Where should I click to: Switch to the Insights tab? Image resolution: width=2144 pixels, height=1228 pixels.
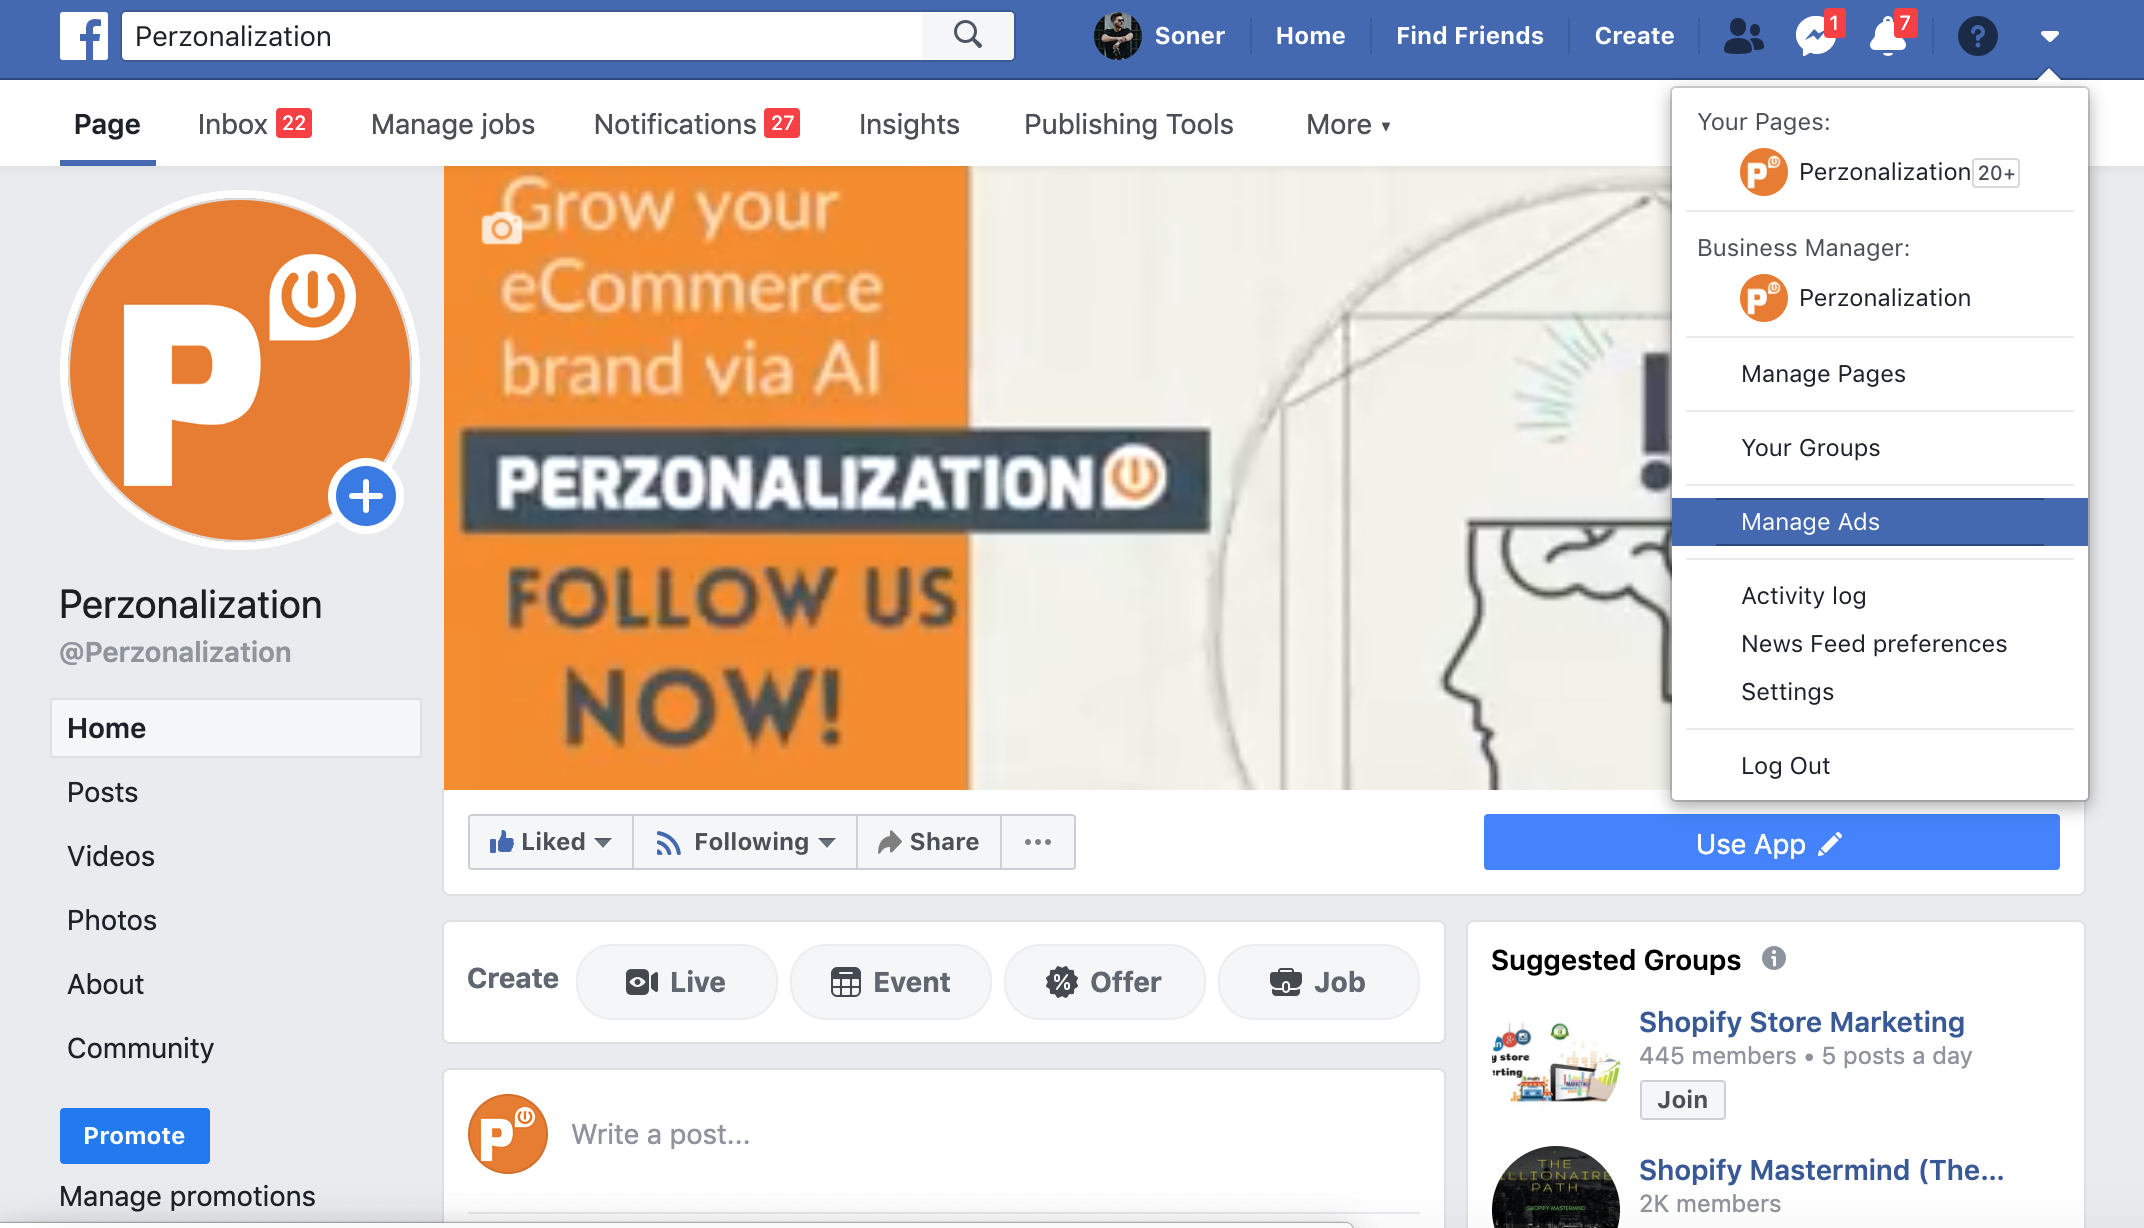(x=909, y=124)
